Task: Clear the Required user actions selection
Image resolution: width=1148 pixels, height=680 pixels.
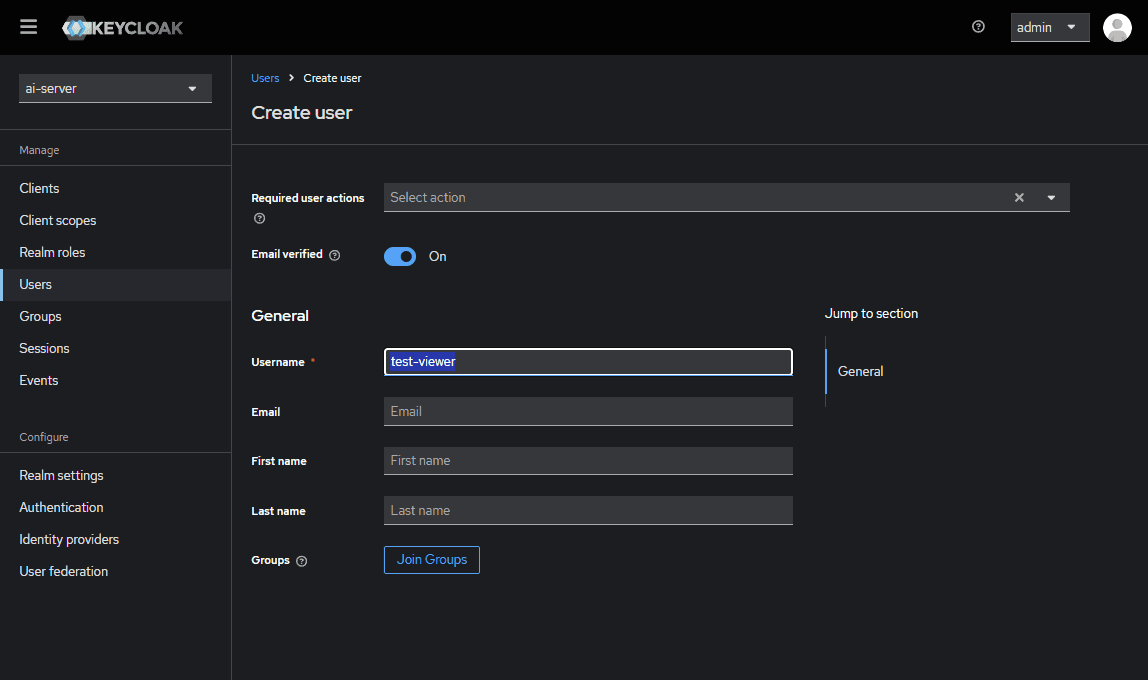Action: 1019,198
